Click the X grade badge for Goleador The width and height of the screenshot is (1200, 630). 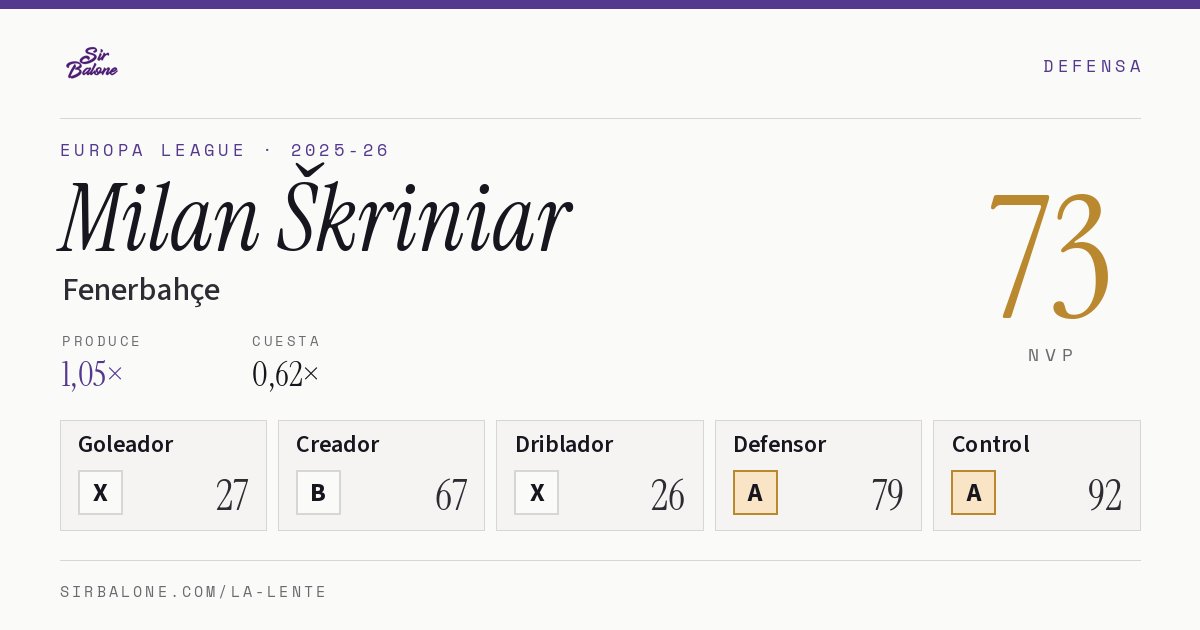point(100,492)
